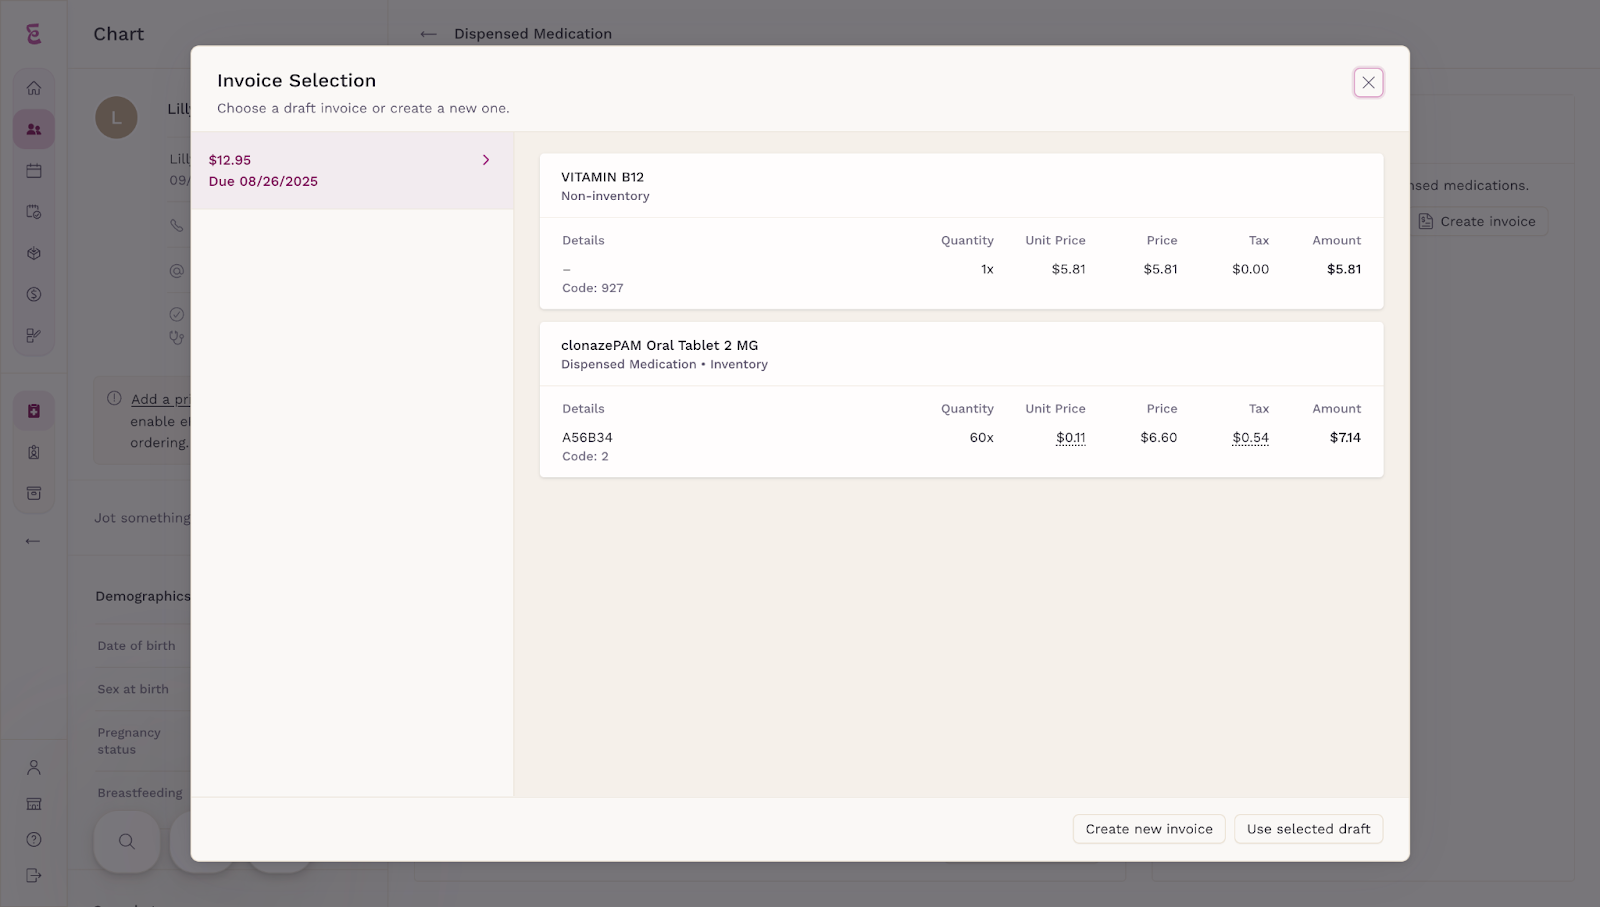Open the billing dollar sidebar icon

pyautogui.click(x=34, y=294)
